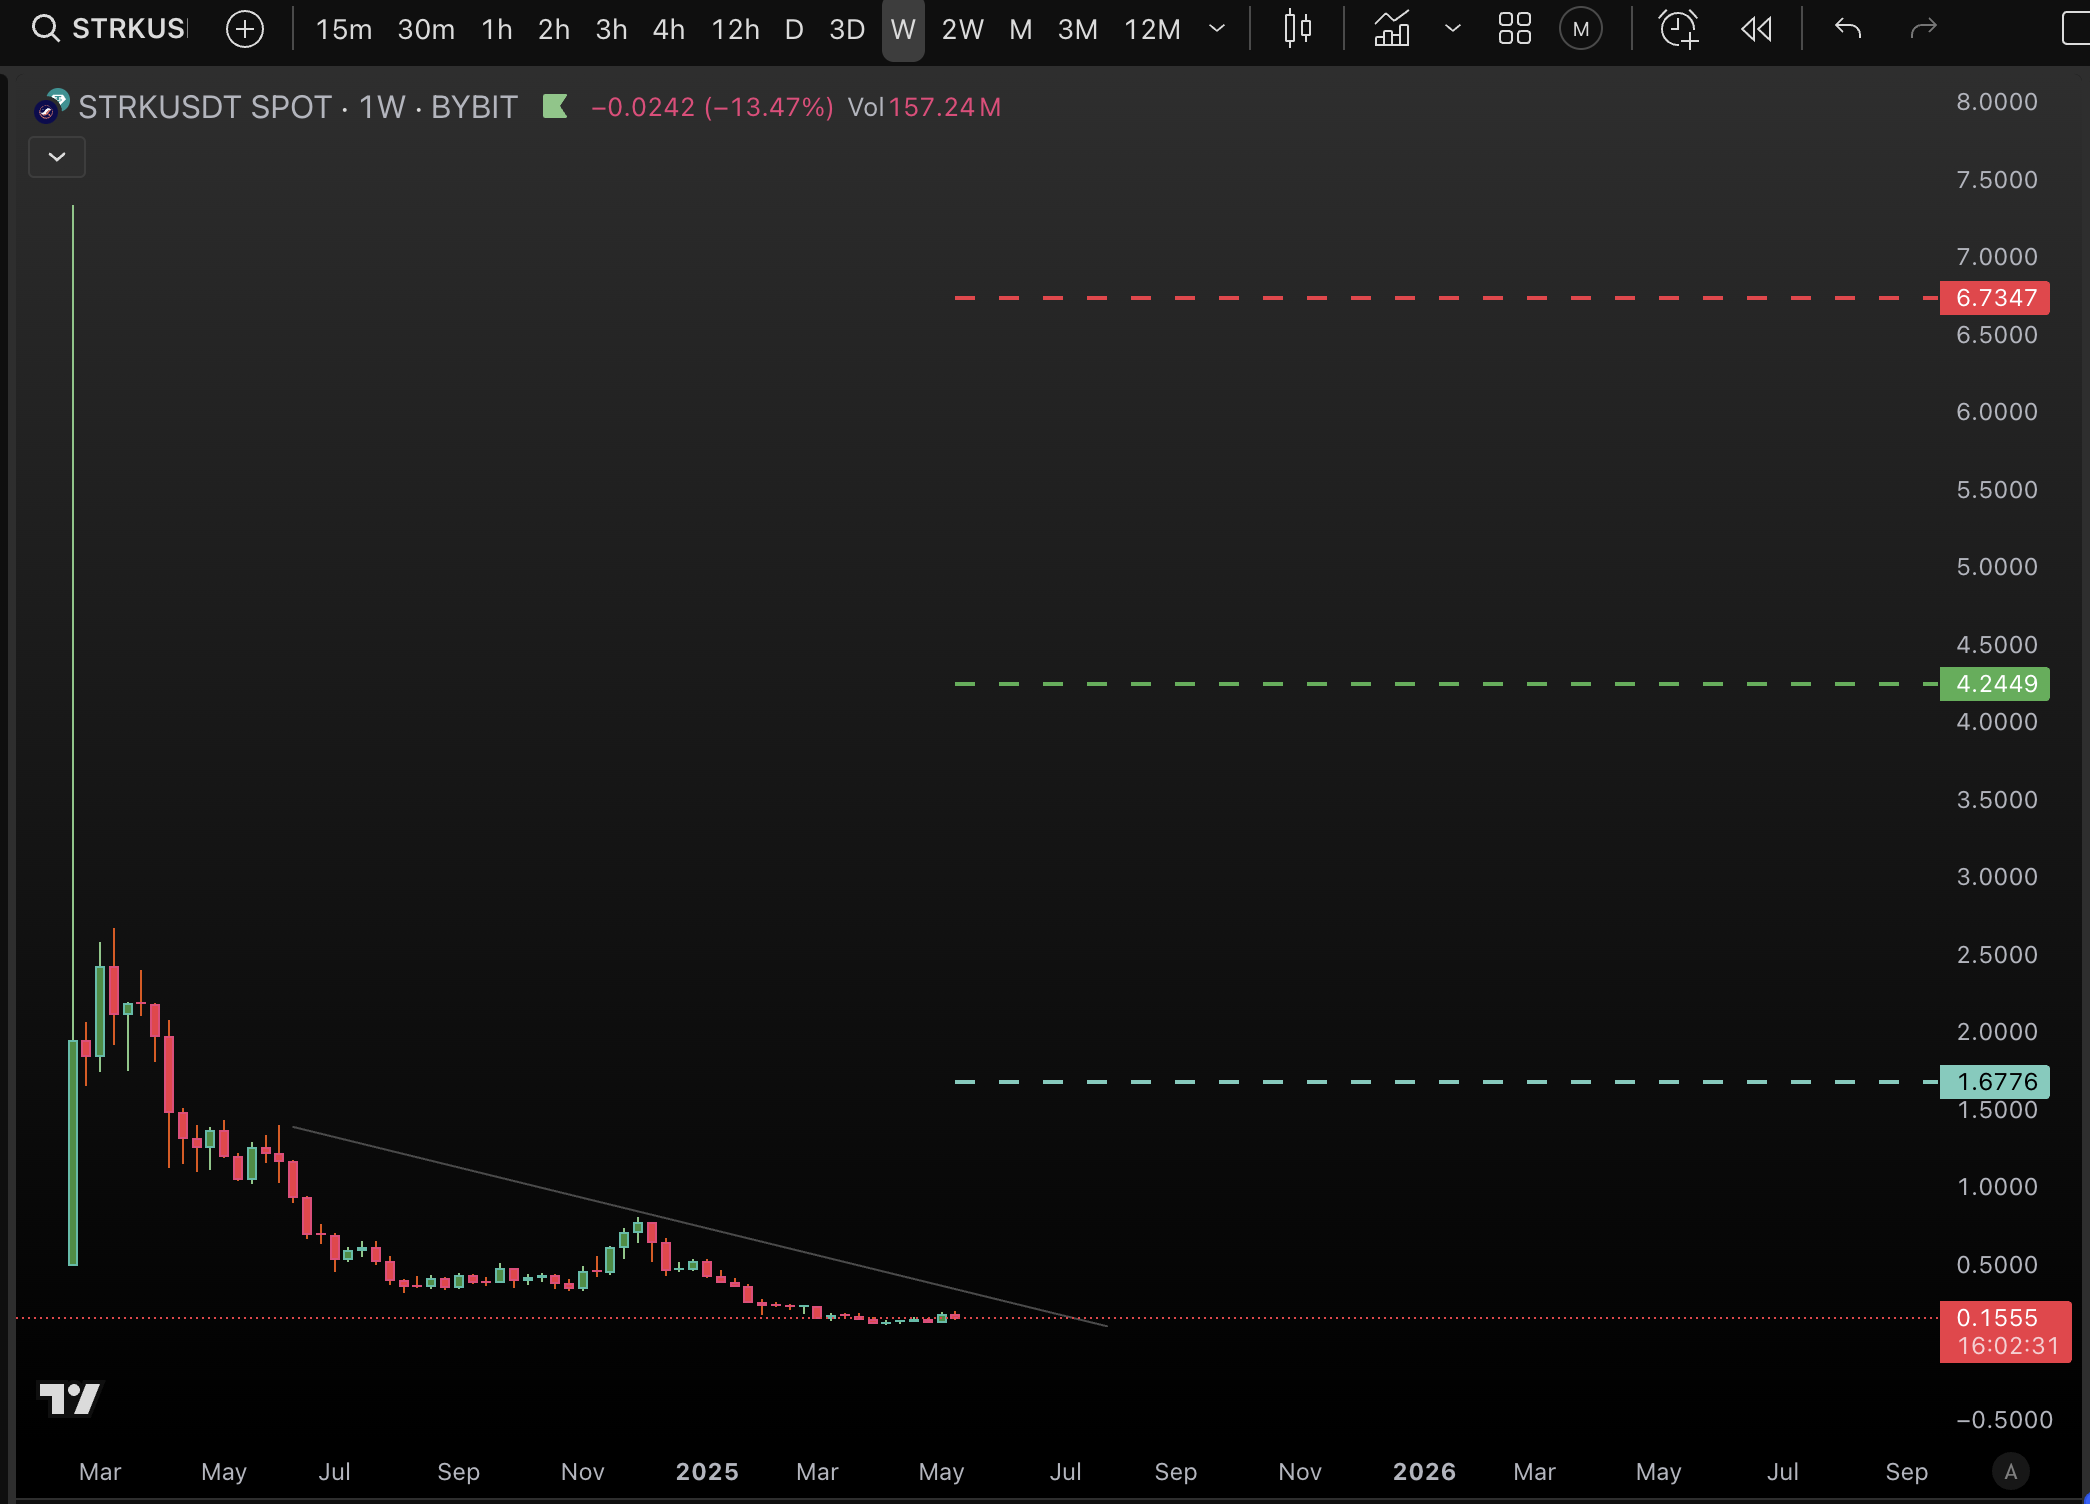
Task: Click the STRK symbol logo in legend
Action: pyautogui.click(x=51, y=105)
